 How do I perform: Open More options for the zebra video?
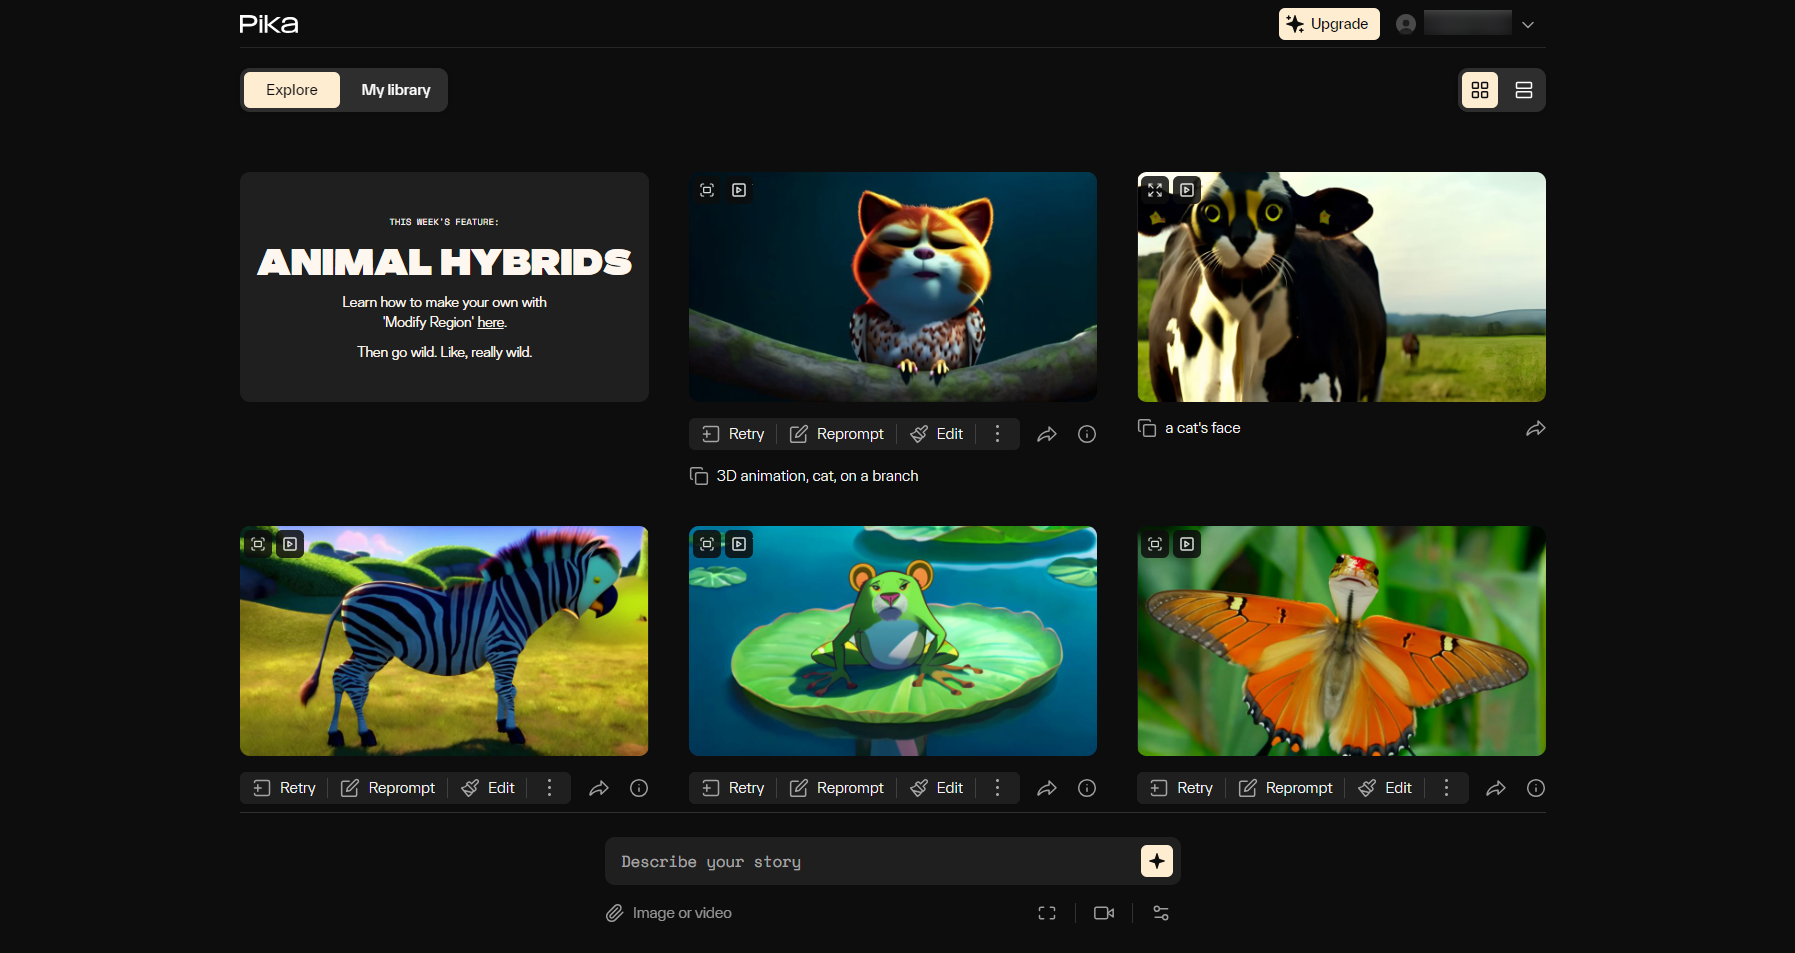coord(549,788)
